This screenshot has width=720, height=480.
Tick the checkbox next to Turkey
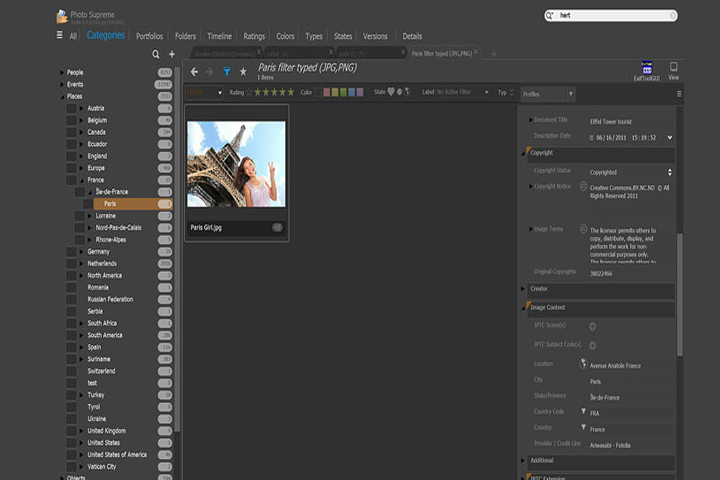click(71, 395)
